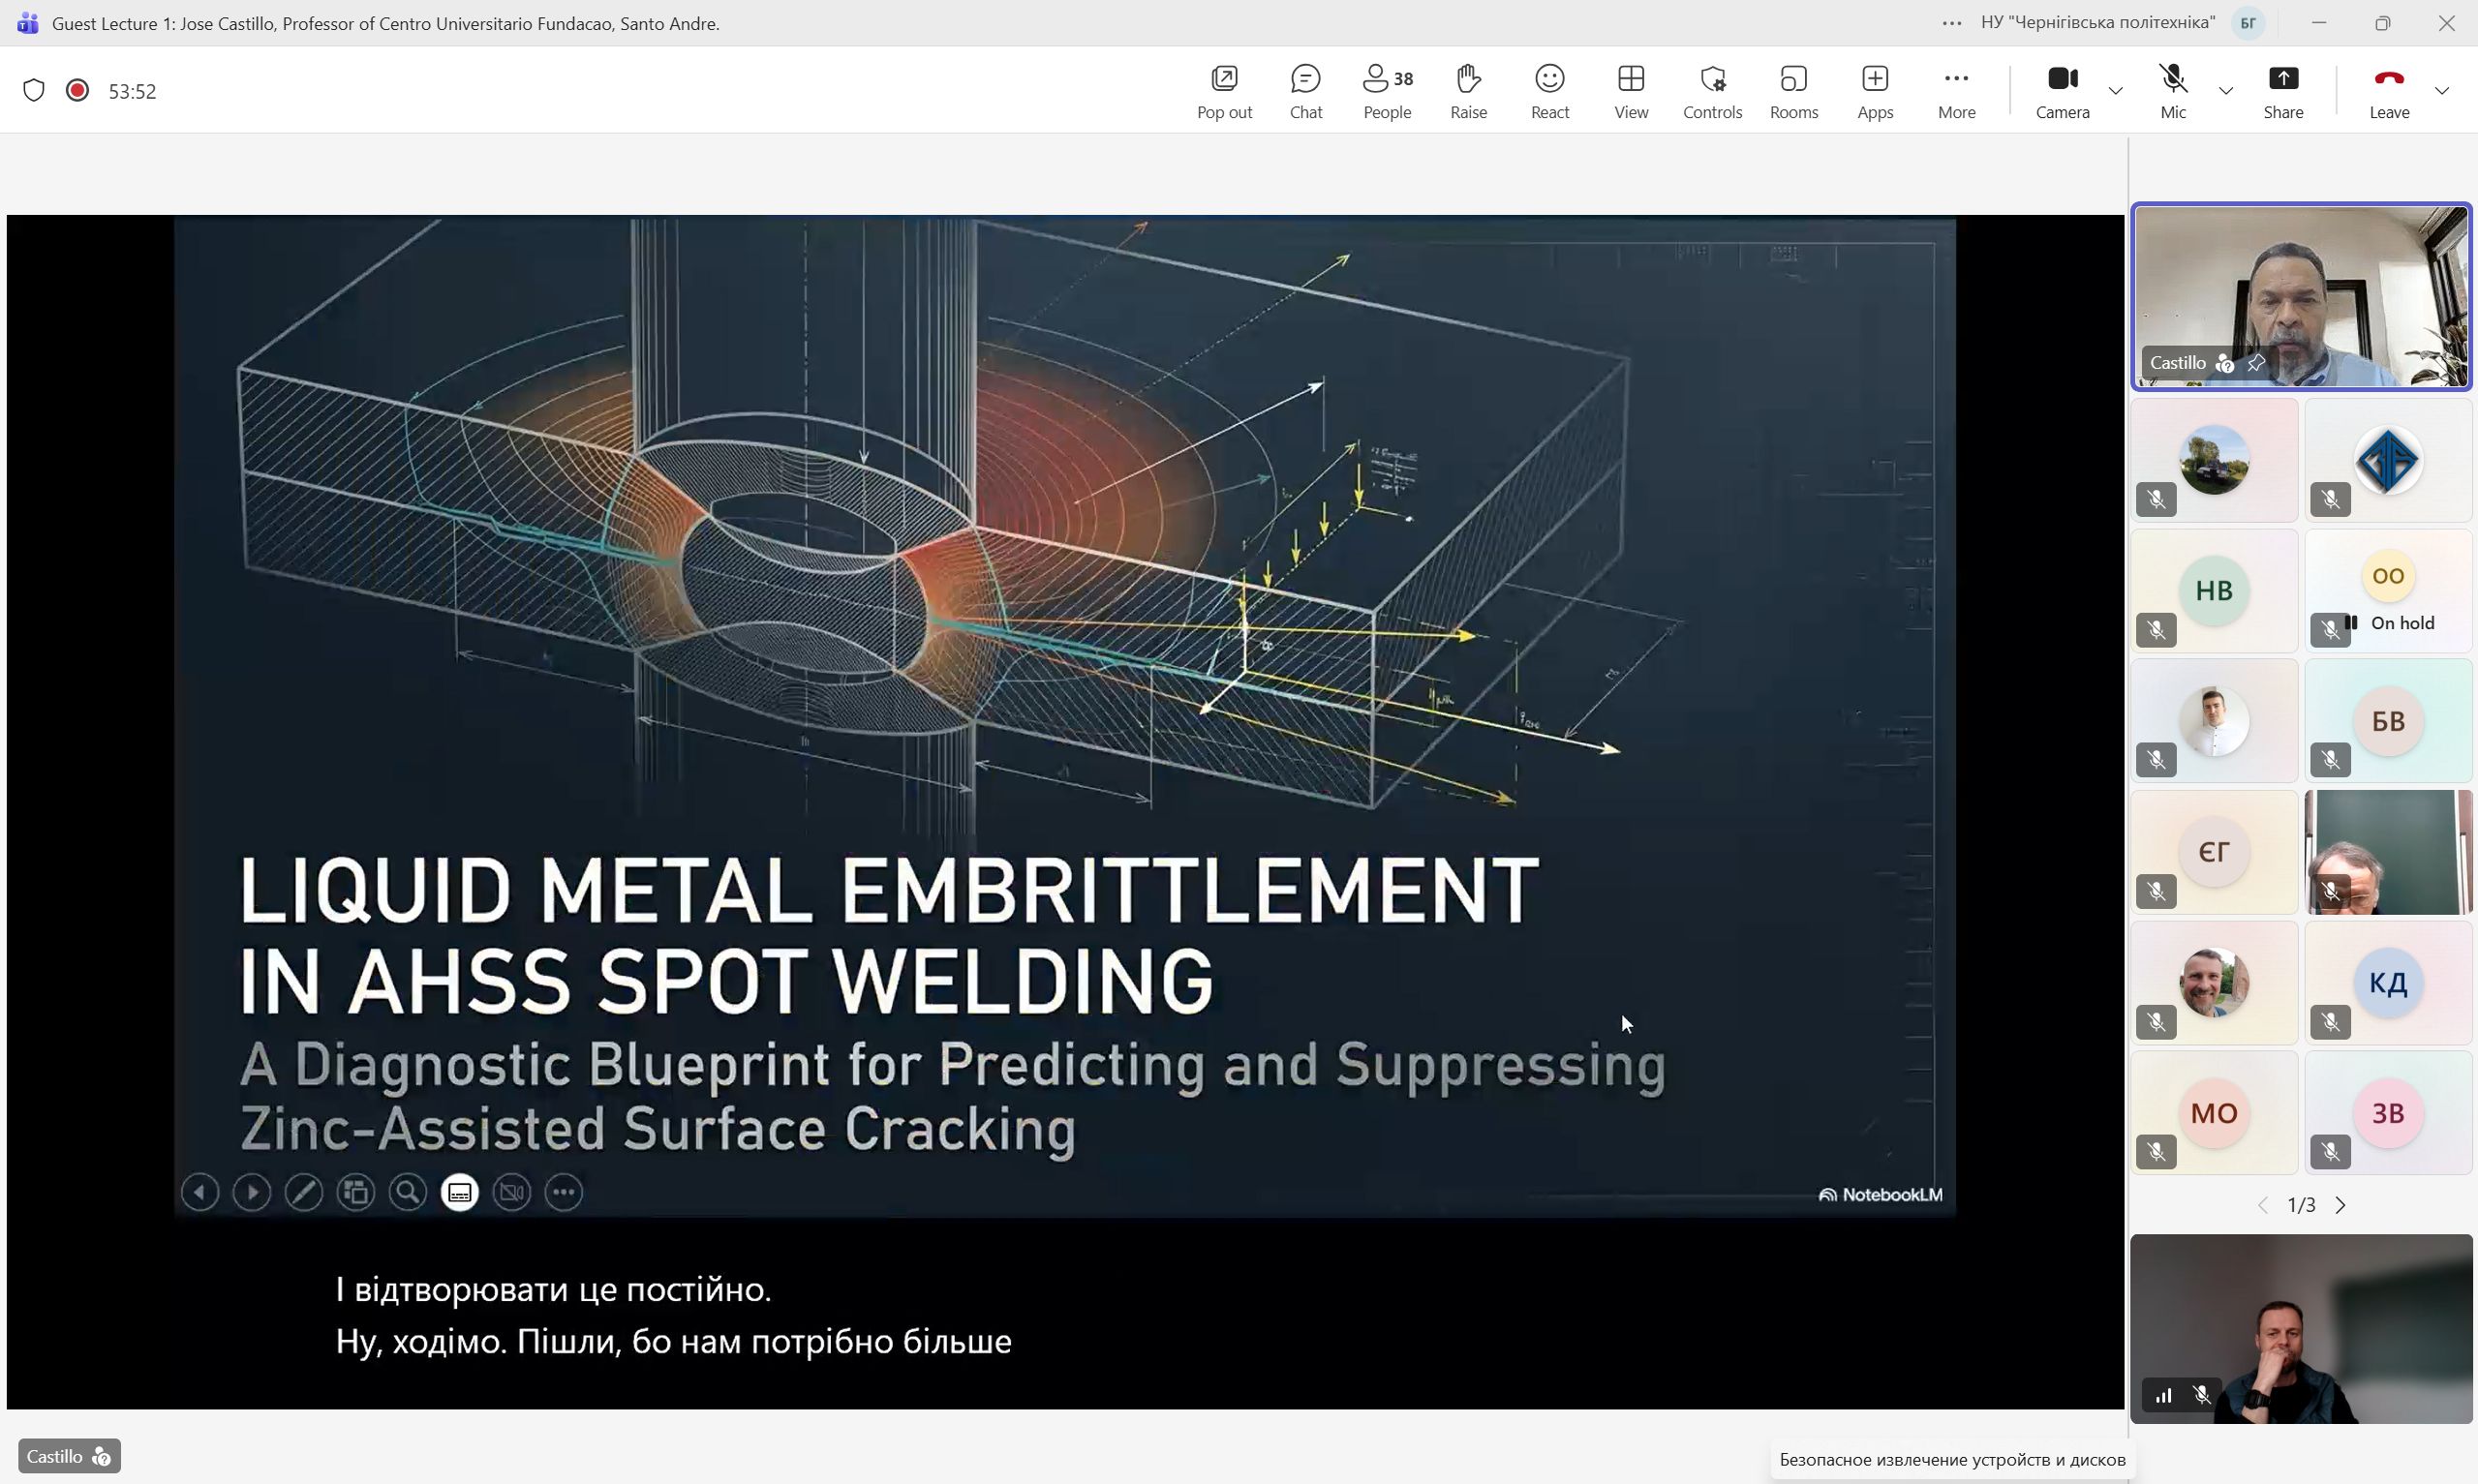Screen dimensions: 2478x1484
Task: Open breakout Rooms
Action: click(x=1793, y=91)
